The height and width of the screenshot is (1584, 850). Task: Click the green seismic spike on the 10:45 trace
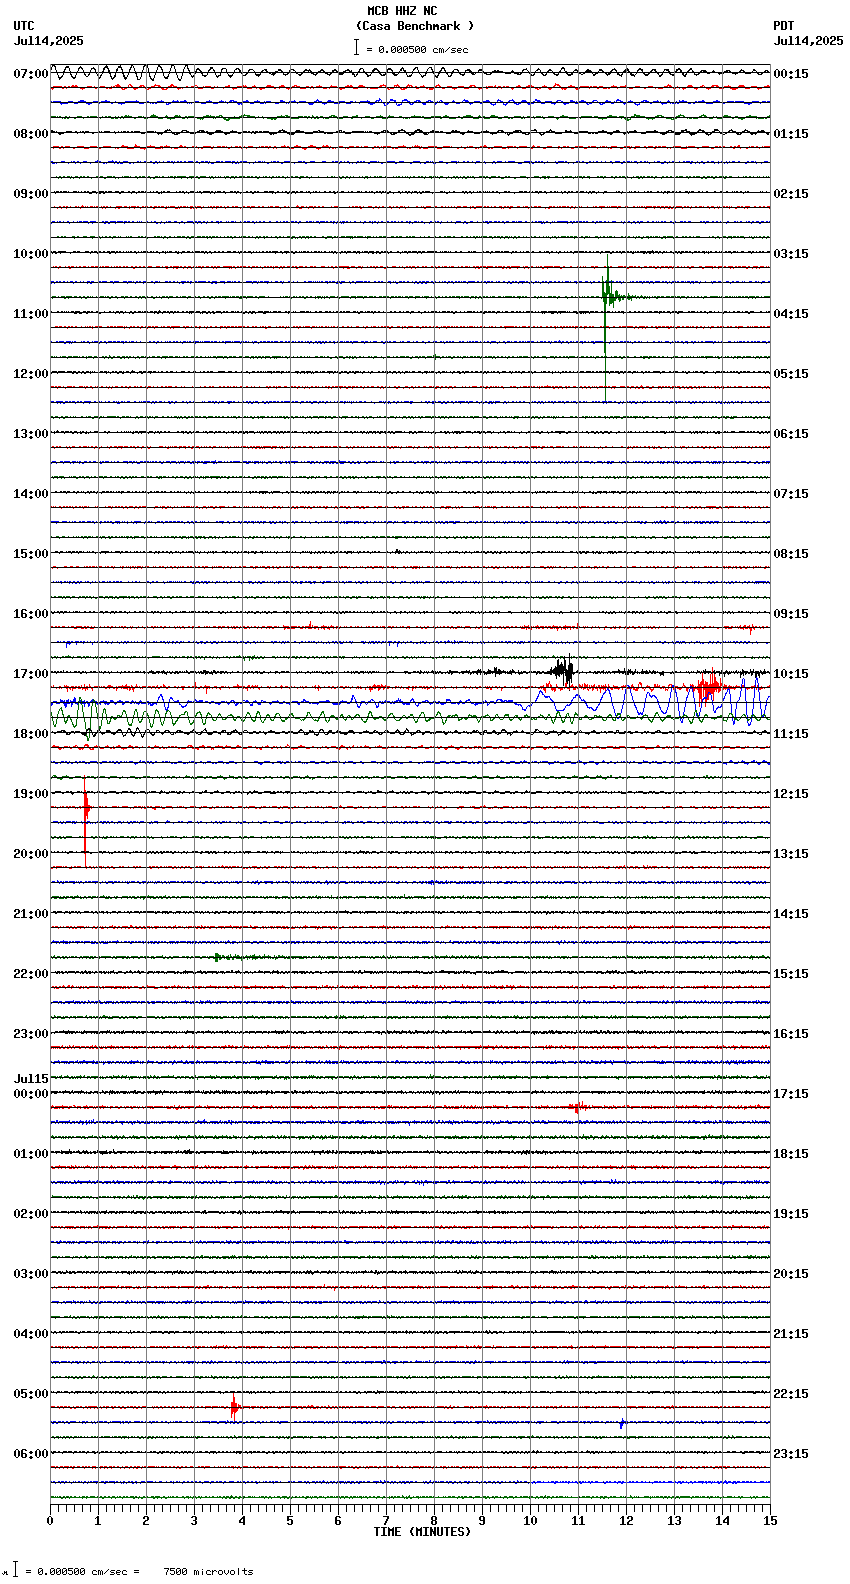coord(607,297)
